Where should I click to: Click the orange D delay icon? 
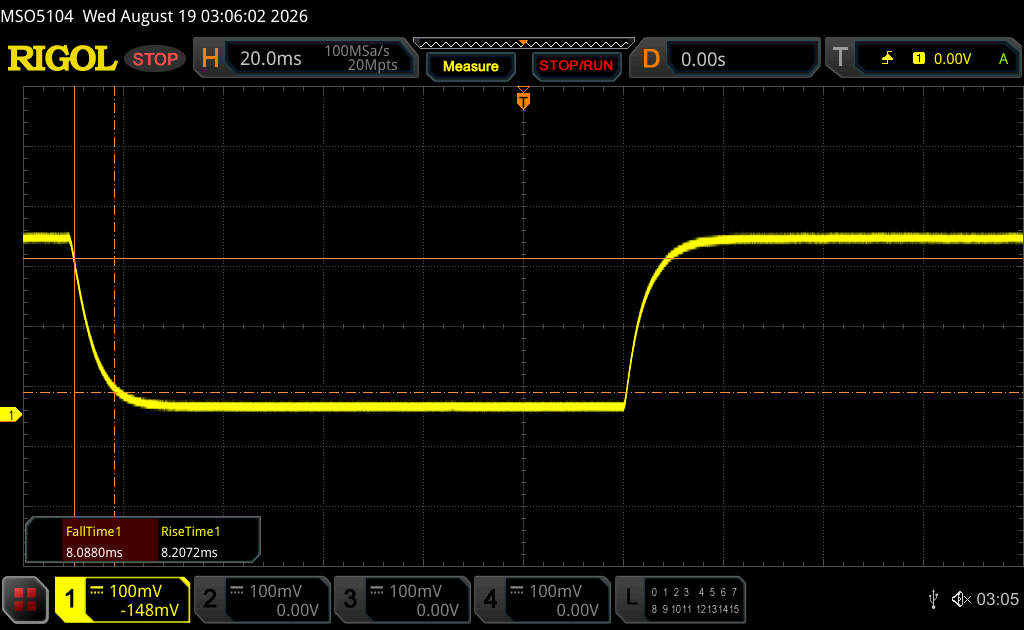tap(650, 59)
